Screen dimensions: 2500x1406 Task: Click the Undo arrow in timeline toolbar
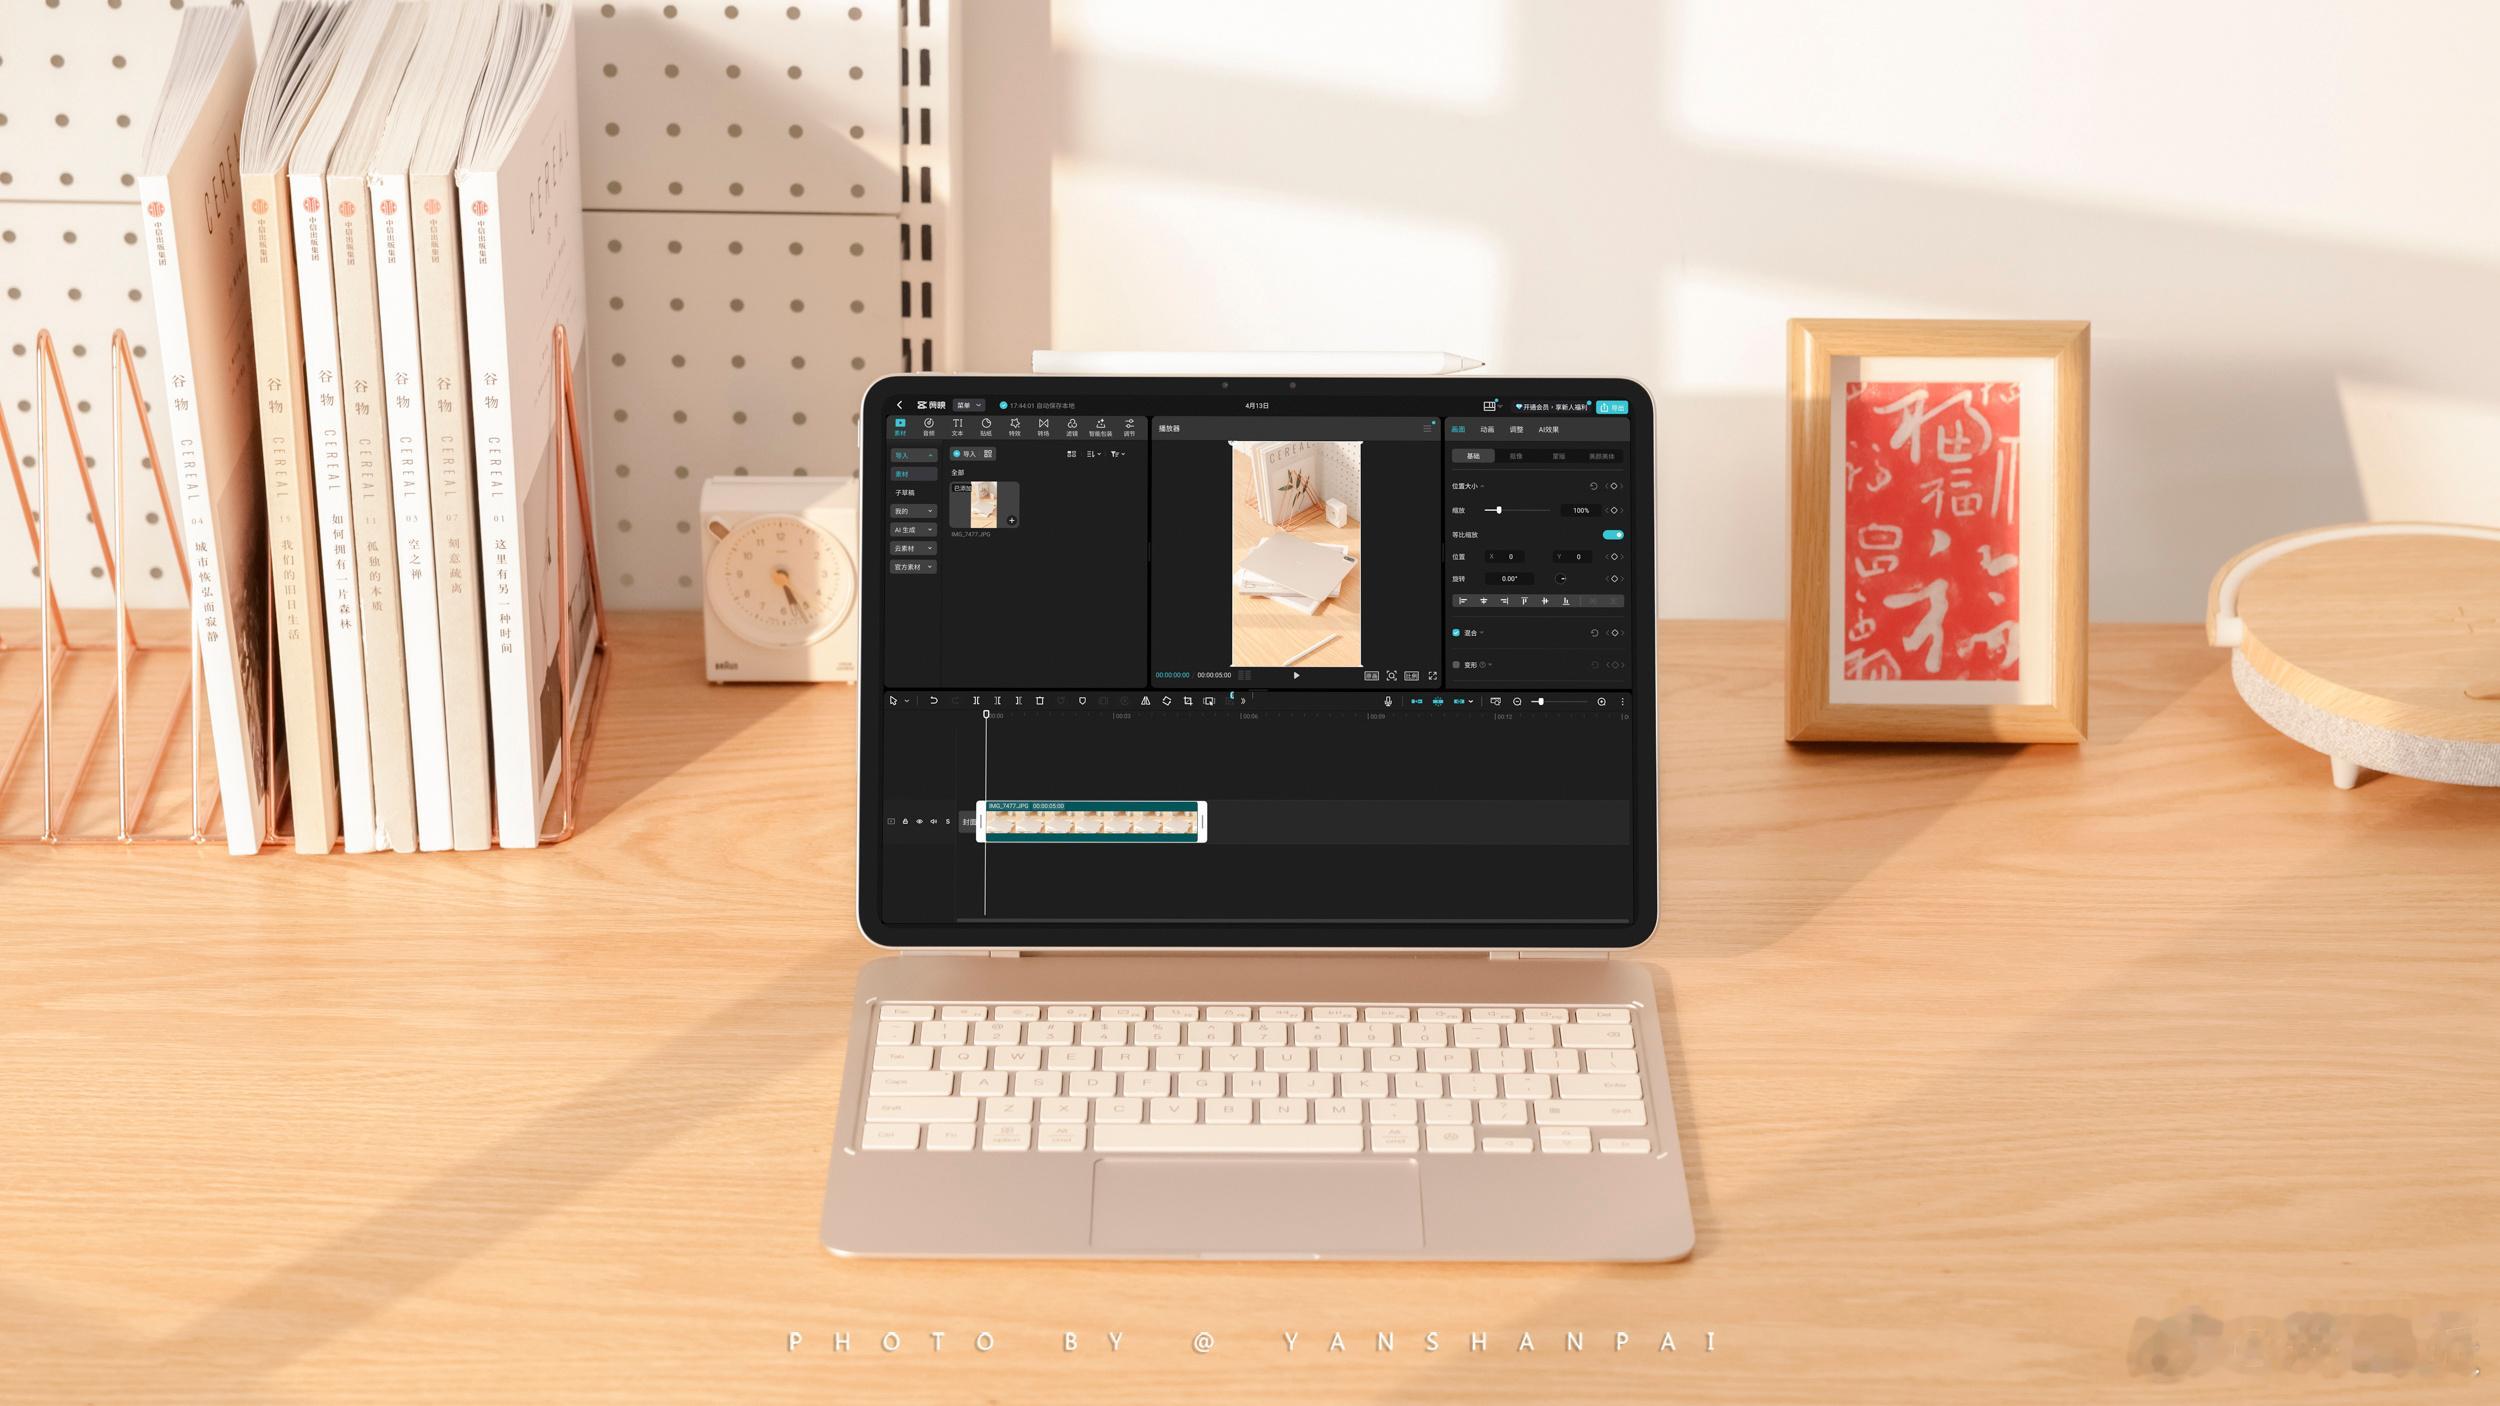tap(933, 701)
